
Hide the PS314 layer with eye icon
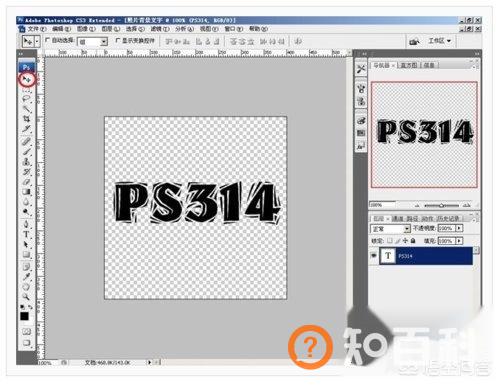pos(374,256)
